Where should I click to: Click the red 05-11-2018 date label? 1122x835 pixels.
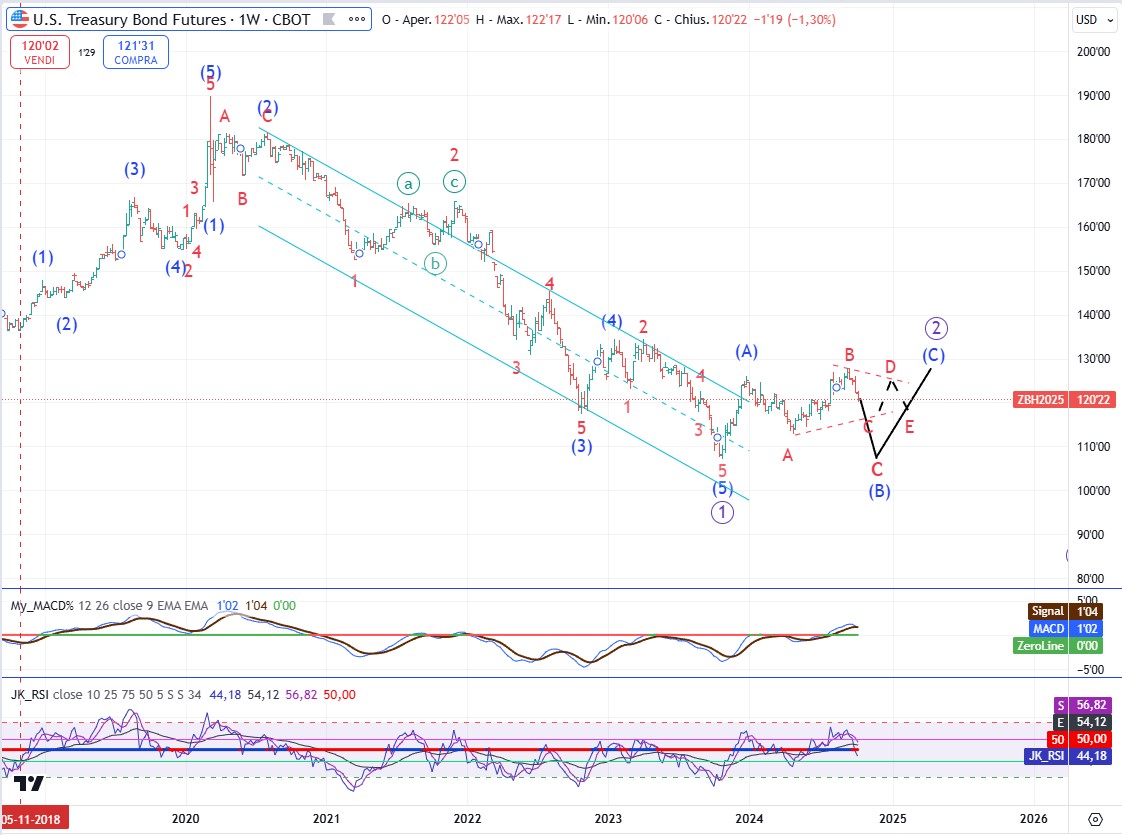pyautogui.click(x=34, y=819)
